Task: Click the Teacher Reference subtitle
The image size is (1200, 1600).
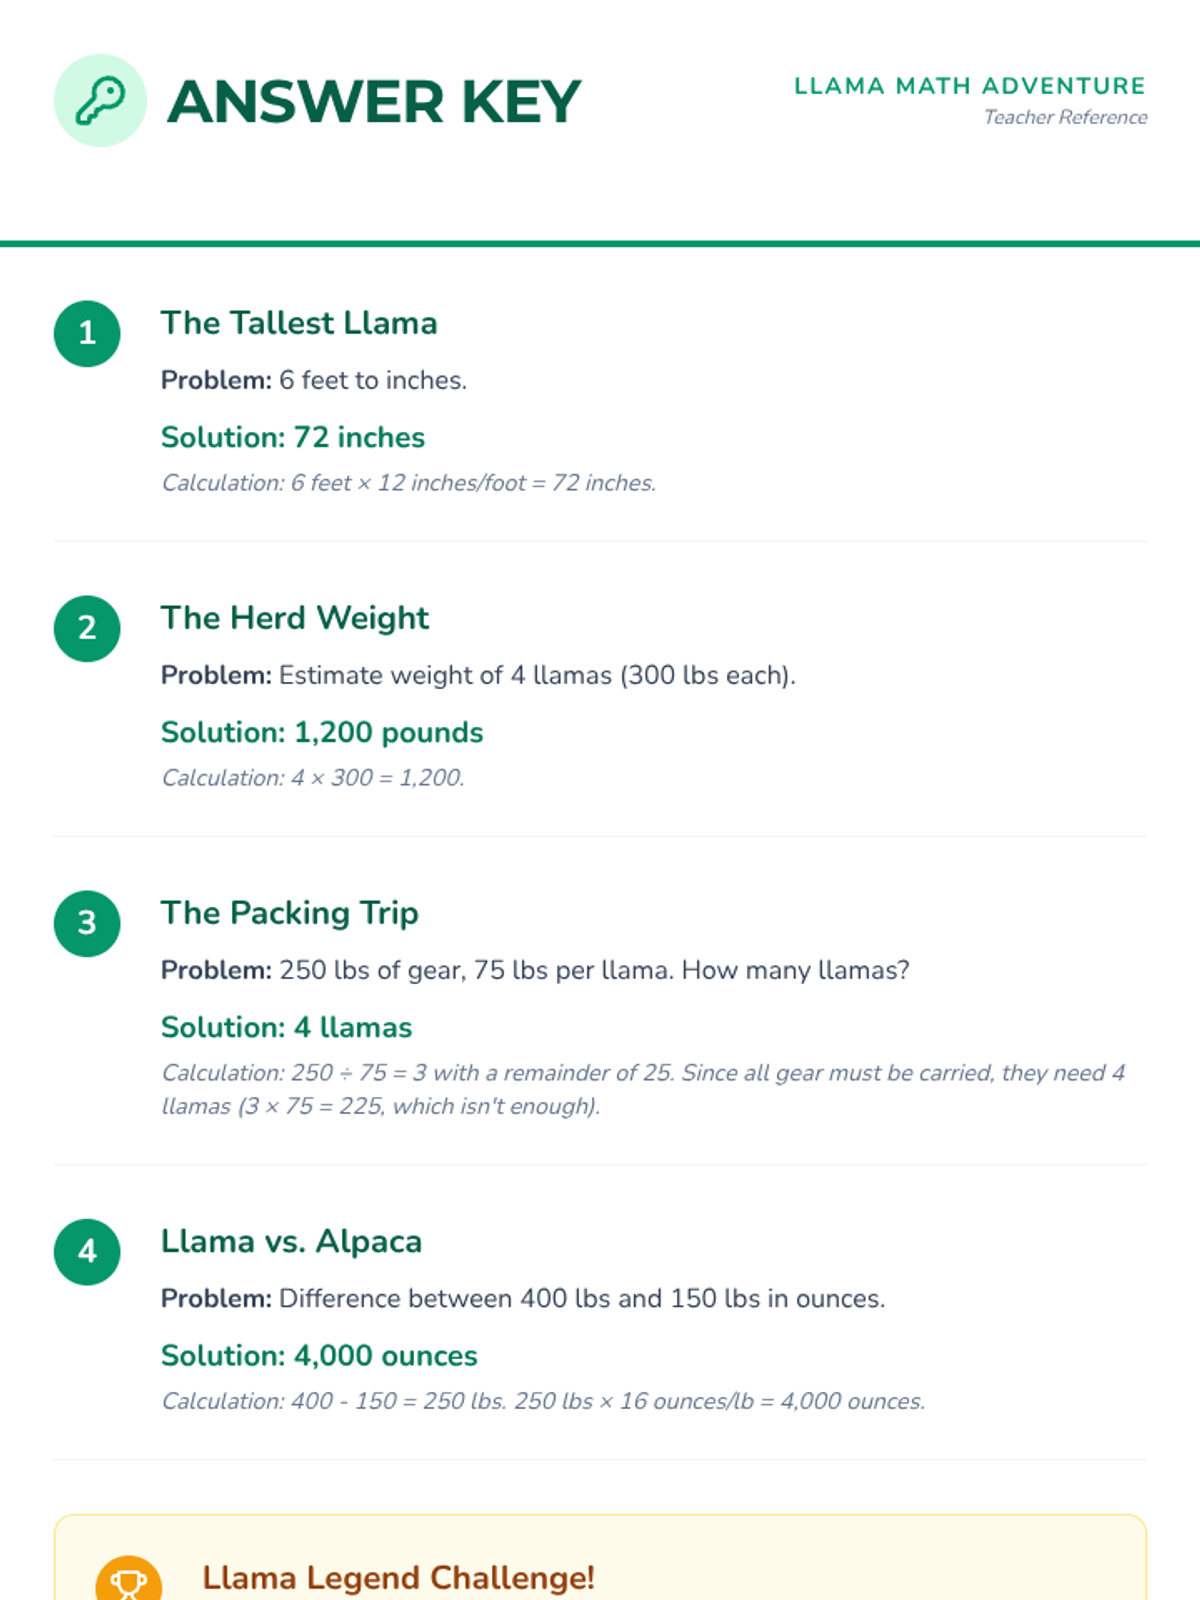Action: [x=1065, y=117]
